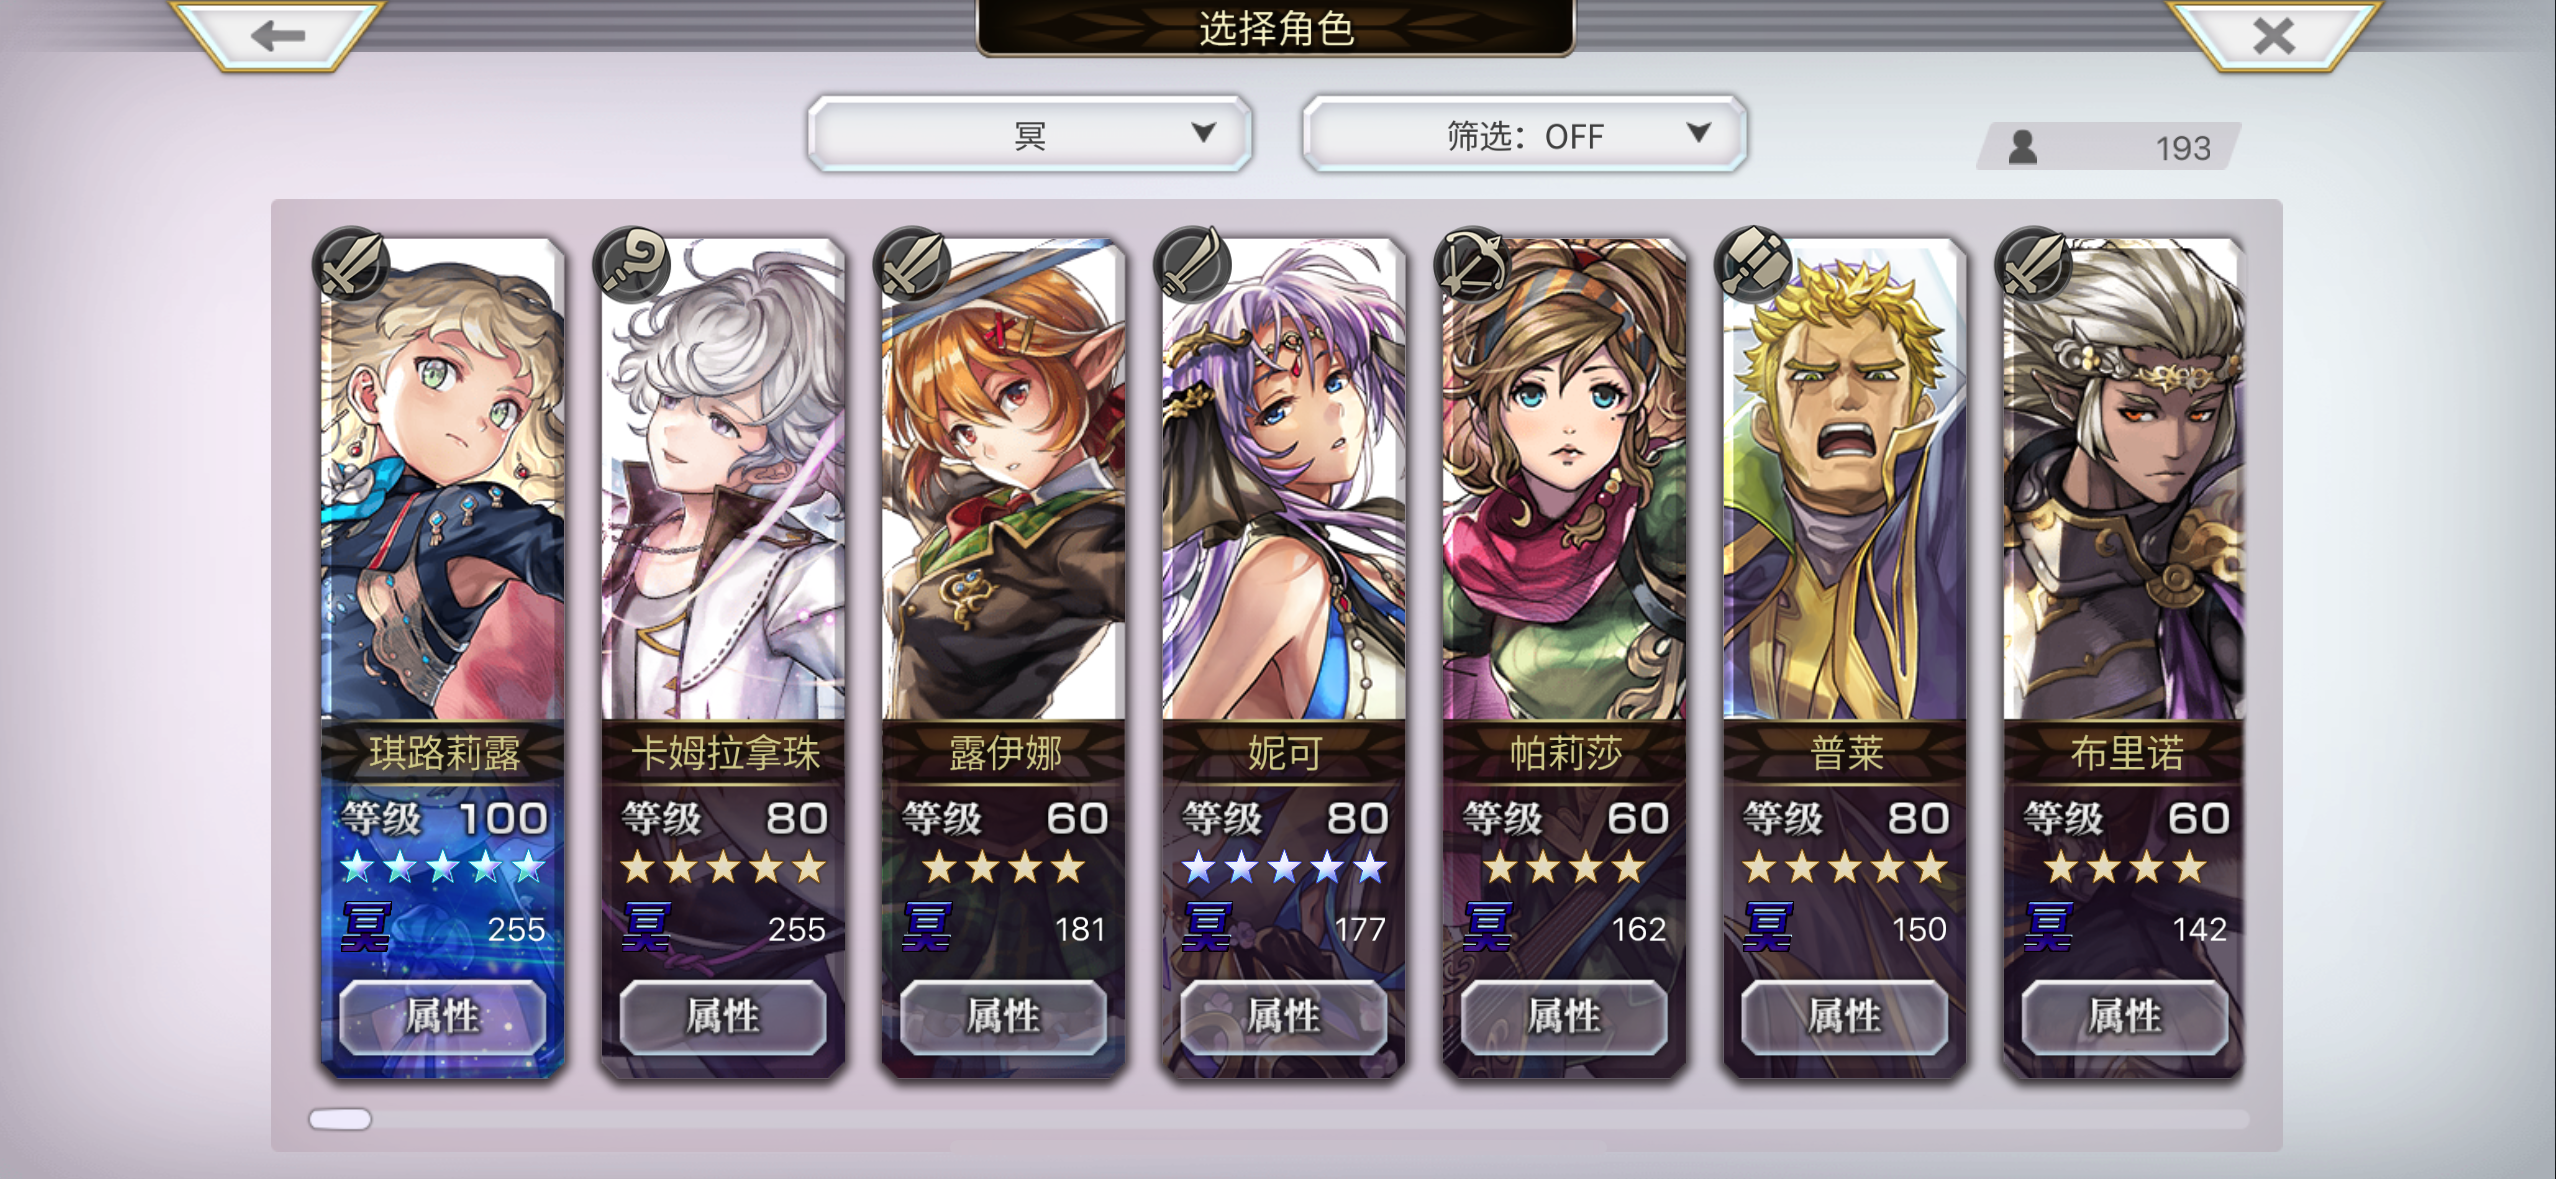The image size is (2556, 1179).
Task: Click the hammer weapon icon on 普莱's card
Action: coord(1752,266)
